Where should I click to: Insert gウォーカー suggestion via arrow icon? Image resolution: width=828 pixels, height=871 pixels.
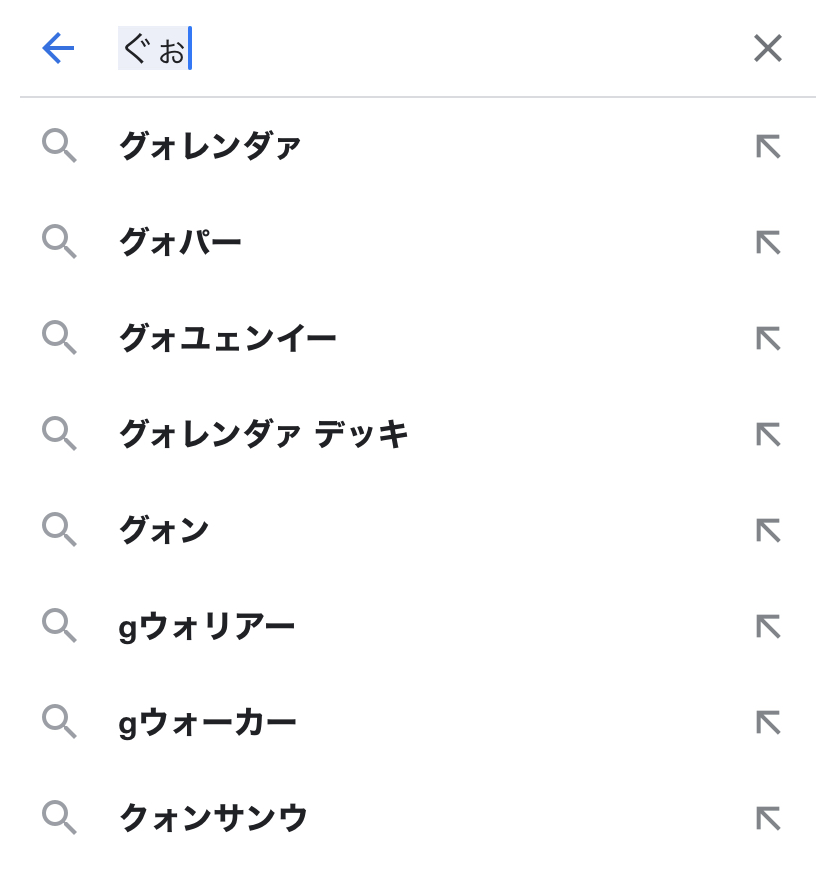tap(767, 723)
